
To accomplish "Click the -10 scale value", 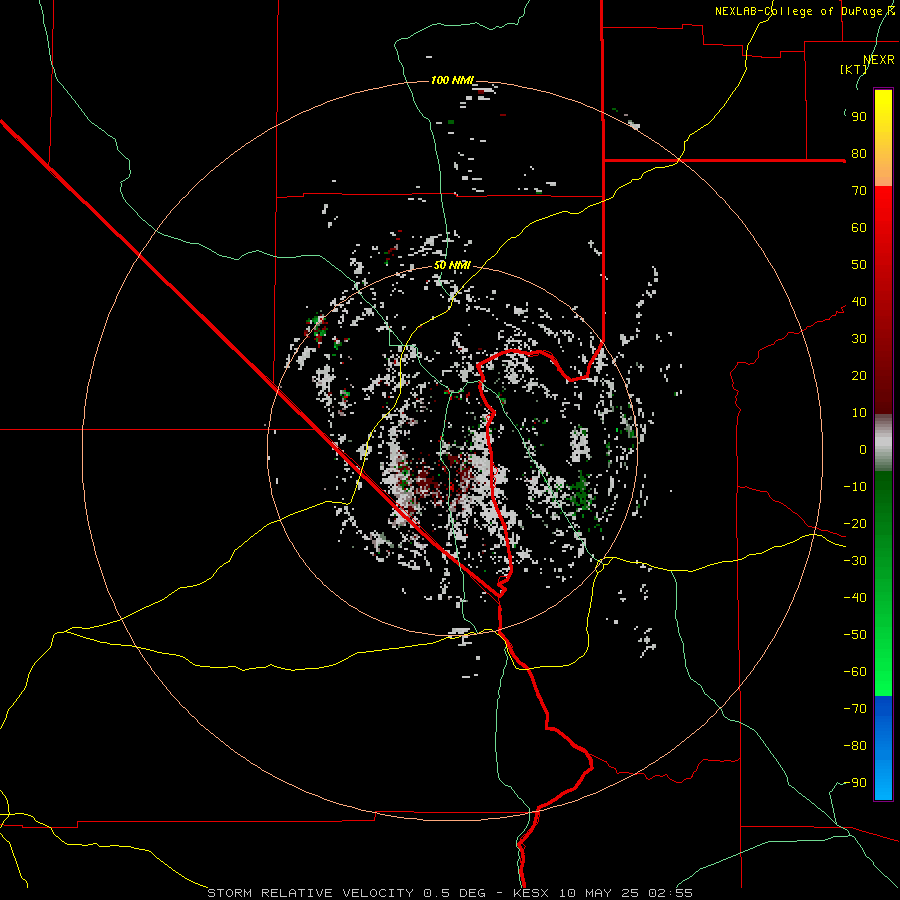I will pos(855,487).
